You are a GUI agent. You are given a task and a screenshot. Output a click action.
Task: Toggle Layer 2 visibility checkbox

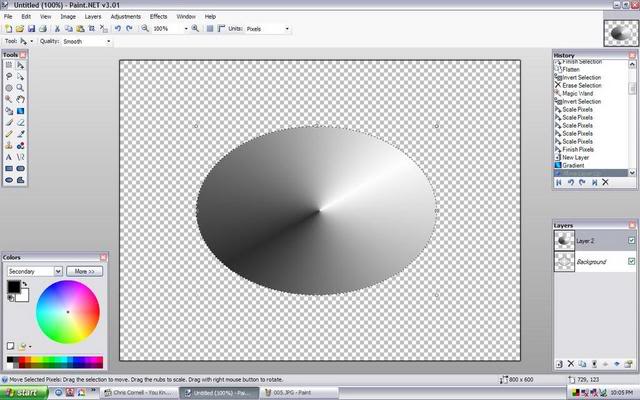[x=631, y=240]
